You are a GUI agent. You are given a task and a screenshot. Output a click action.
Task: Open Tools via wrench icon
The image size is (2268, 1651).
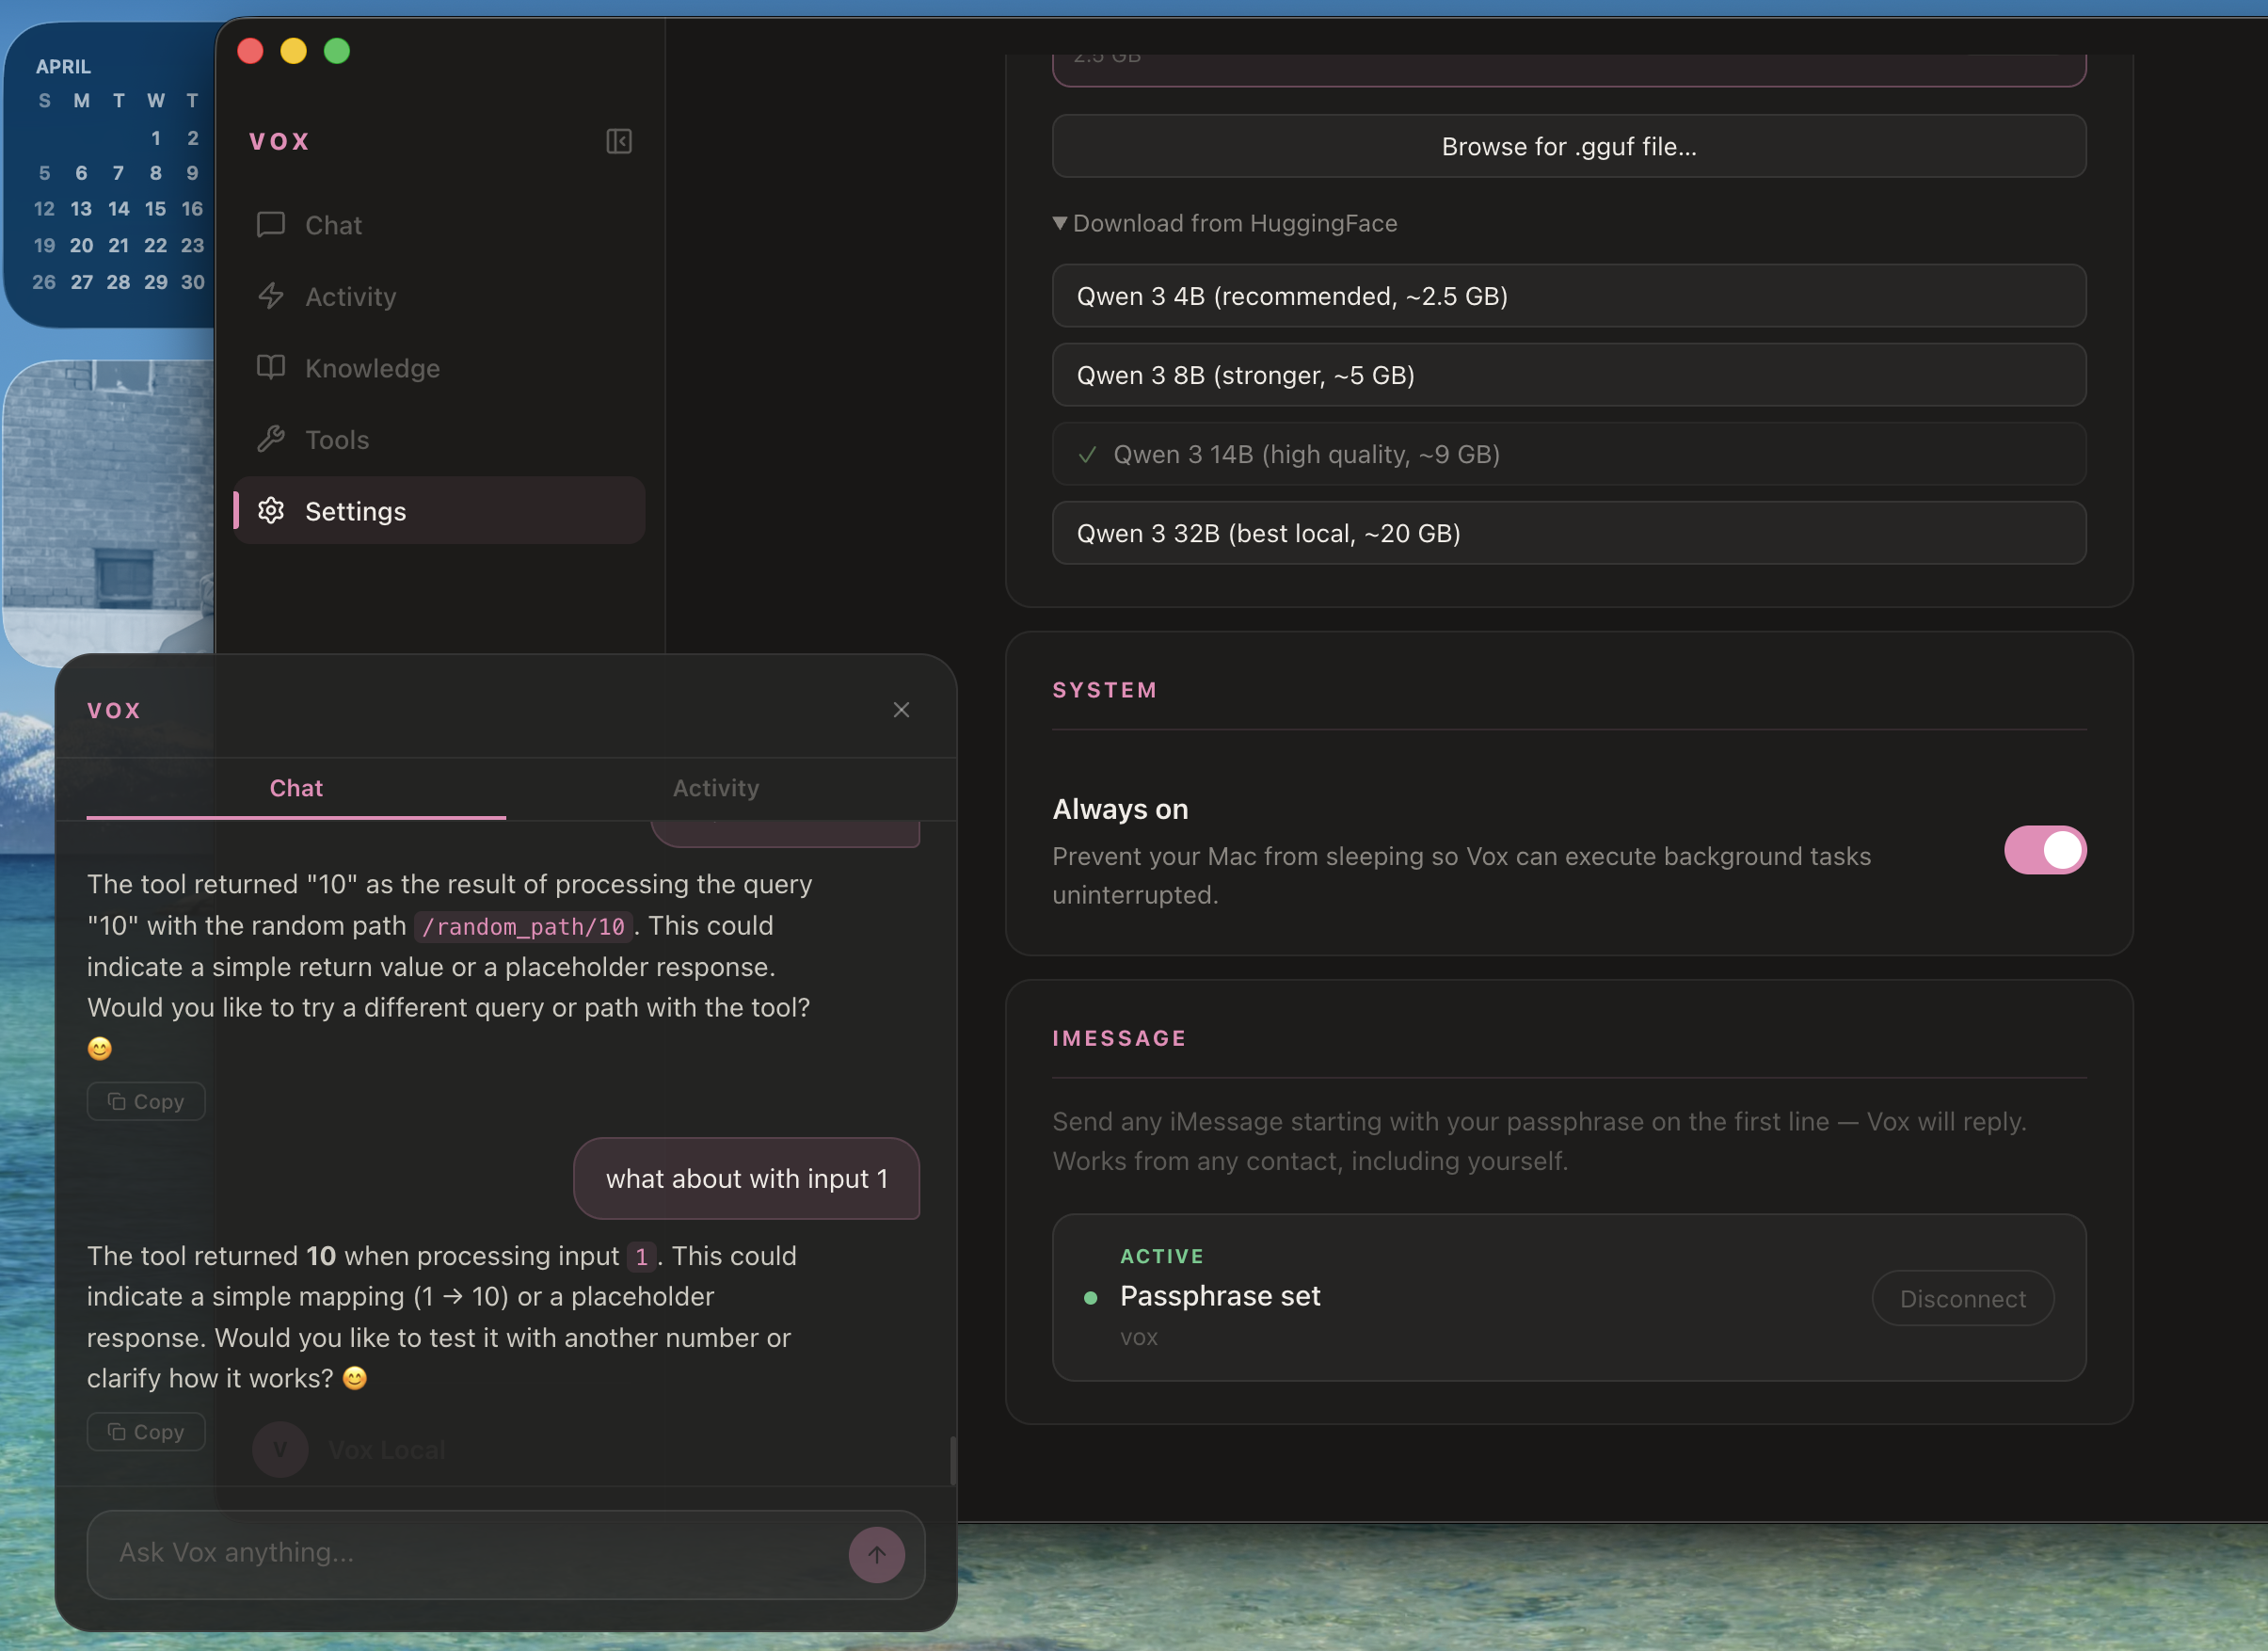(x=271, y=439)
